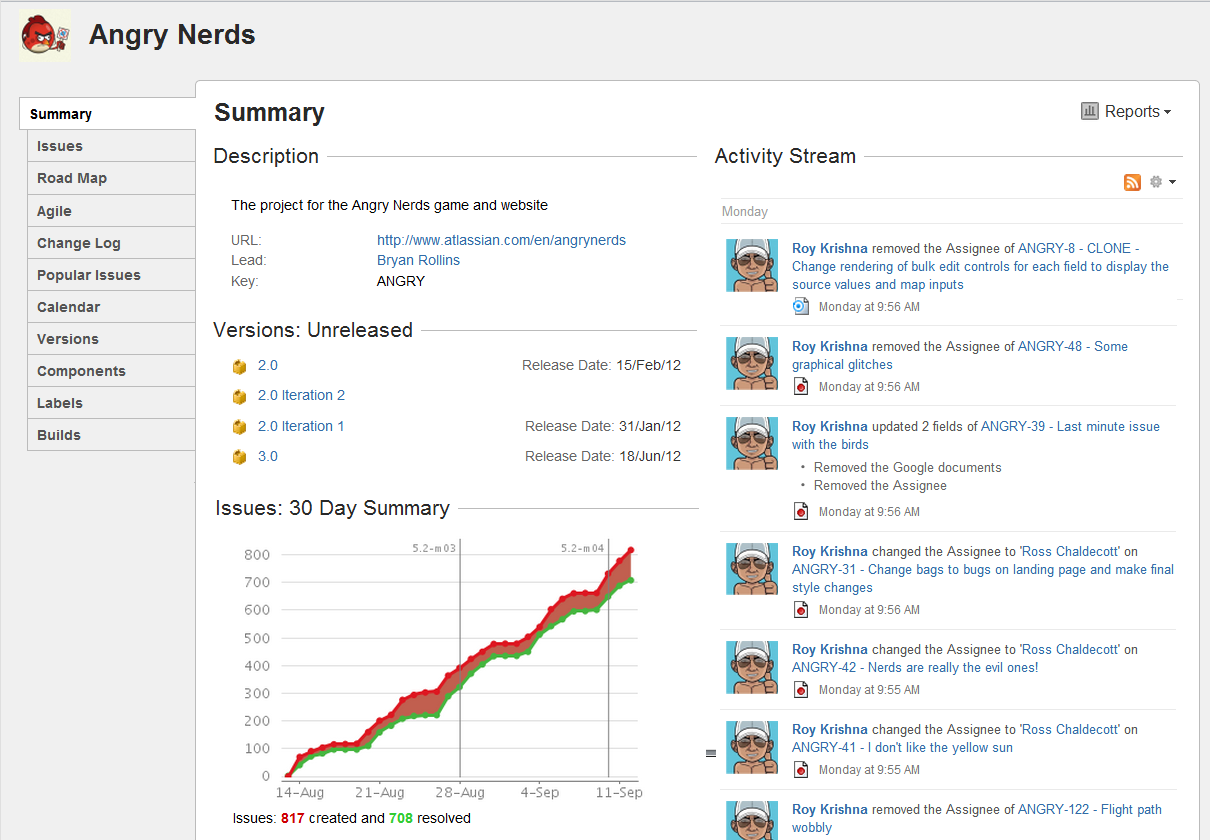
Task: Open ANGRY-31 Change bags to bugs issue
Action: pos(983,578)
